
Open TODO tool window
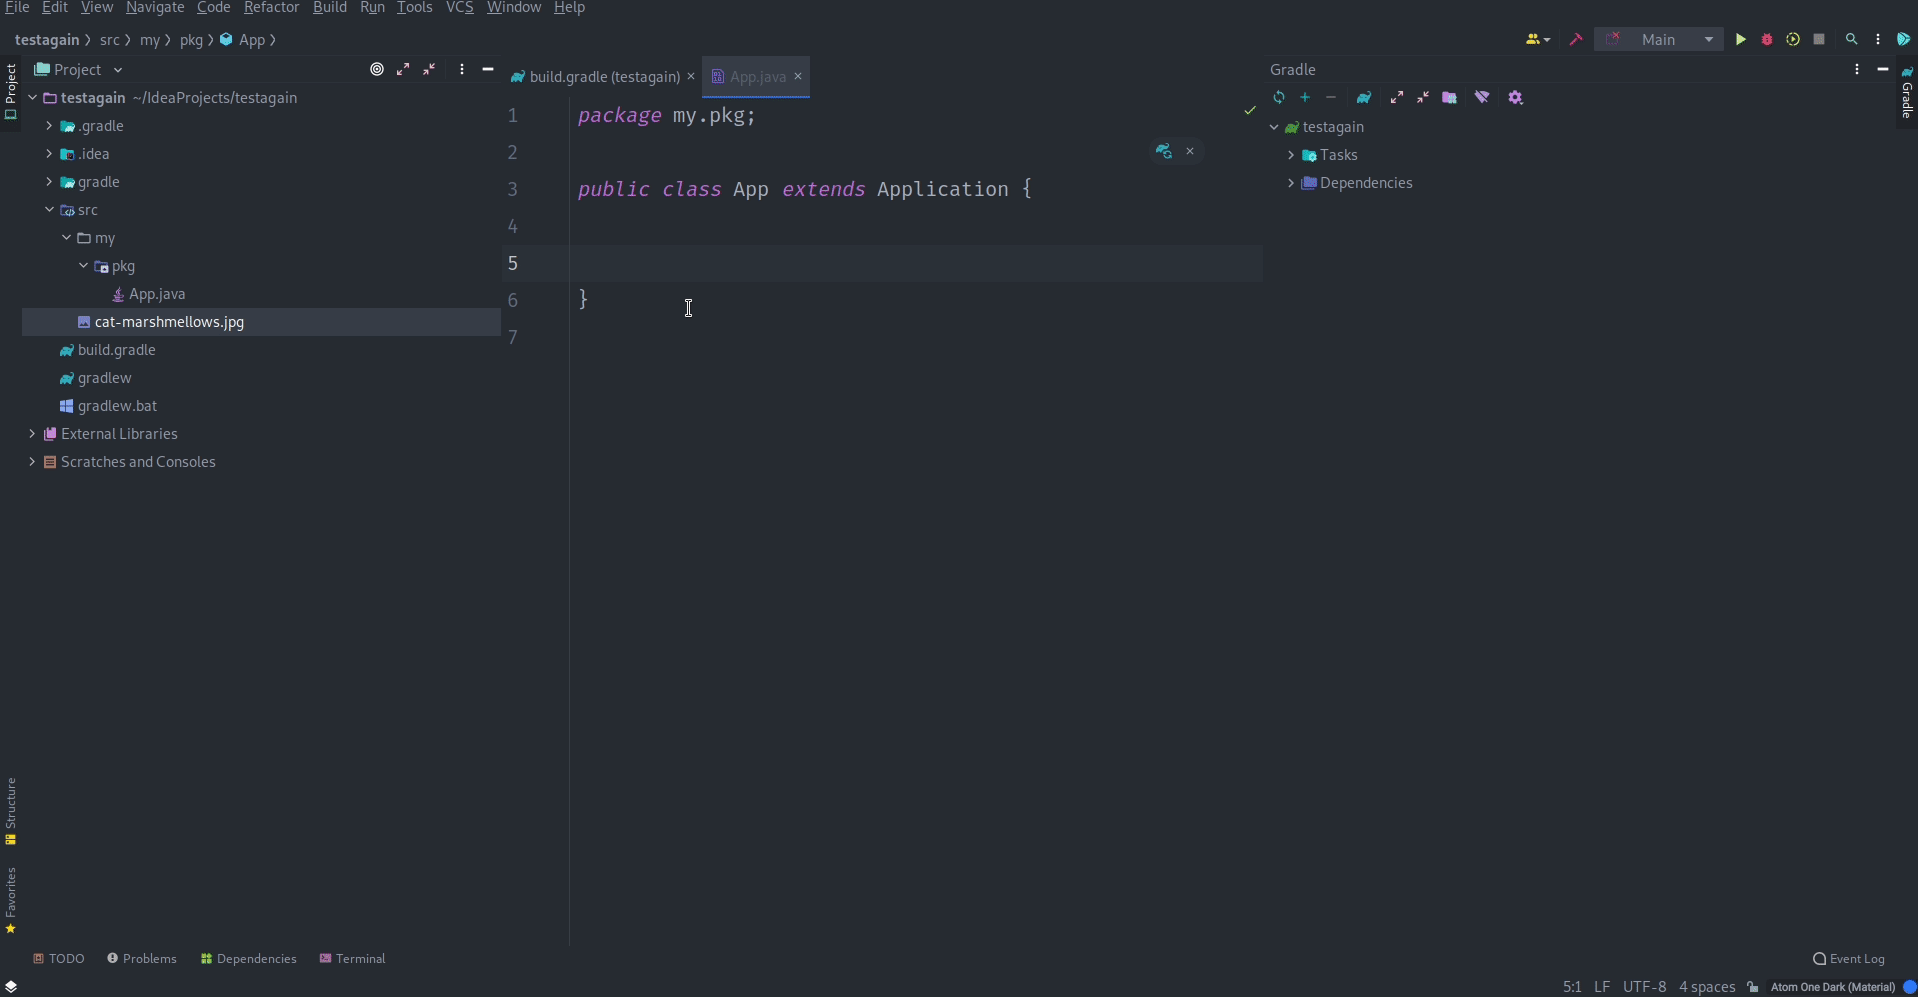click(58, 958)
